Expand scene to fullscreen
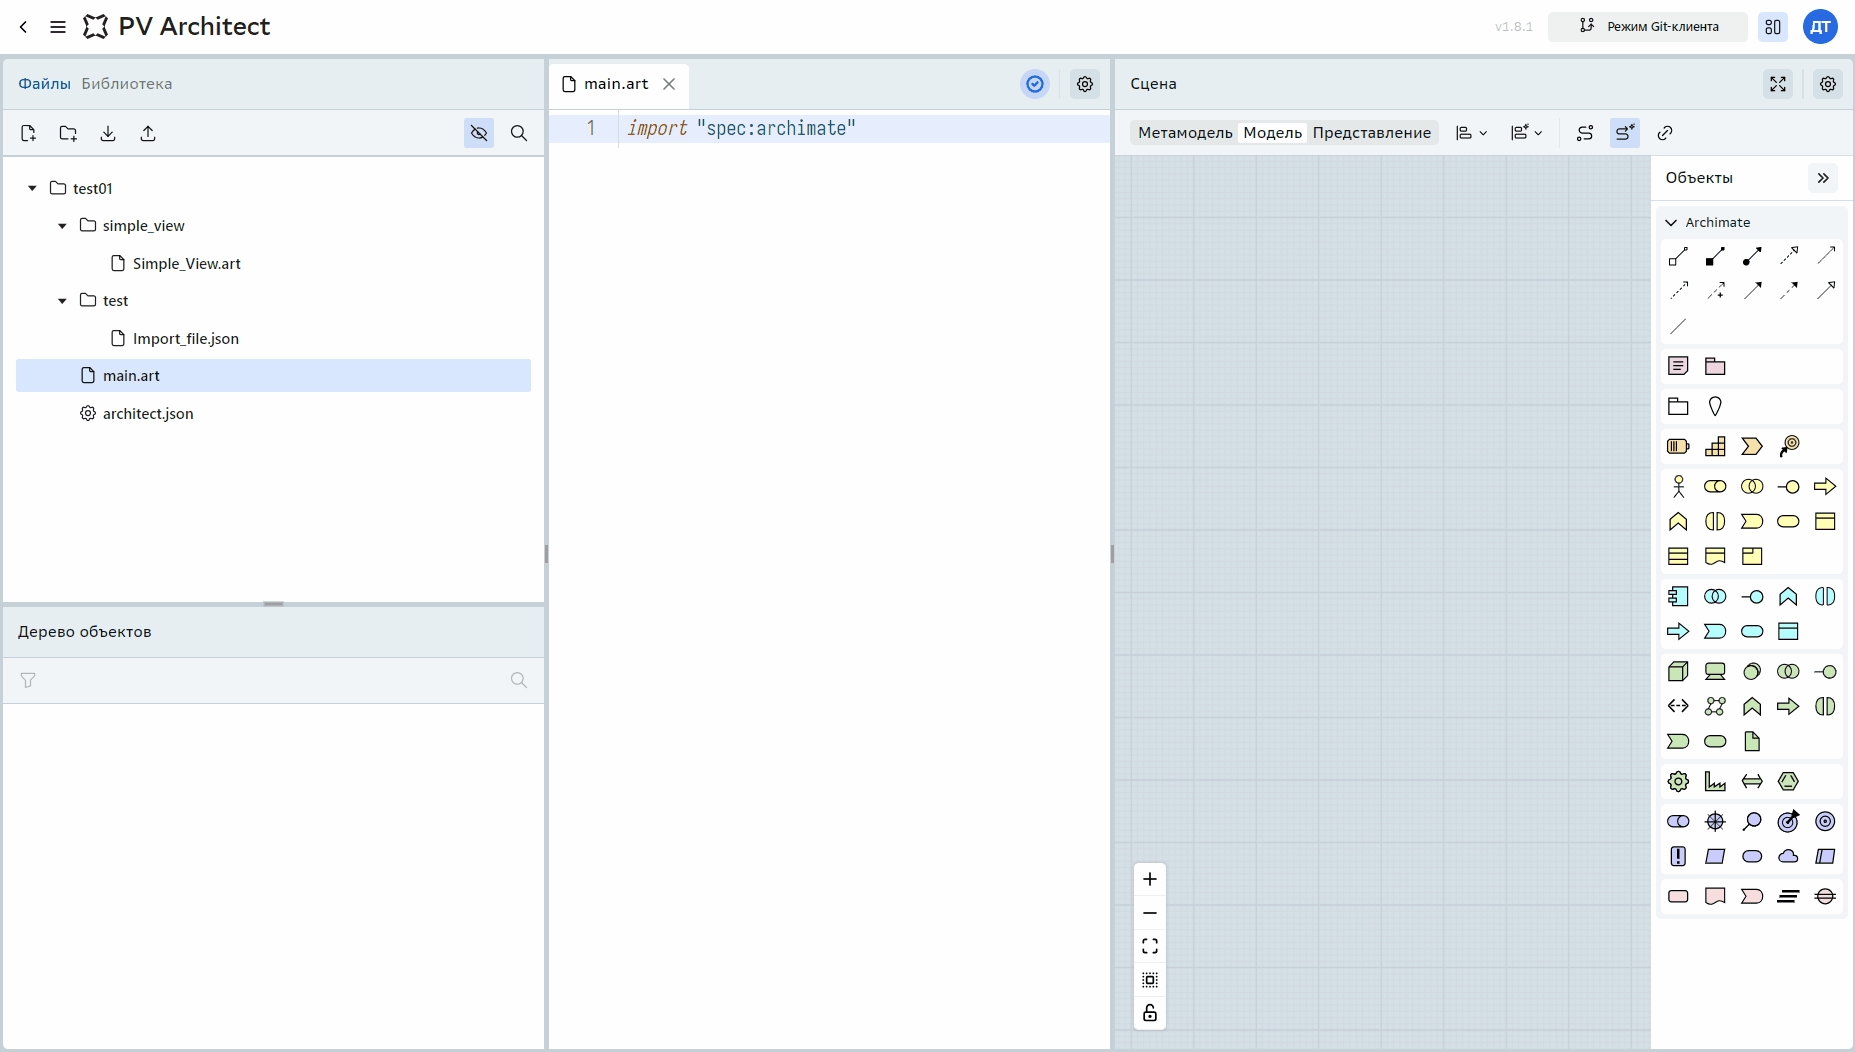 1778,84
